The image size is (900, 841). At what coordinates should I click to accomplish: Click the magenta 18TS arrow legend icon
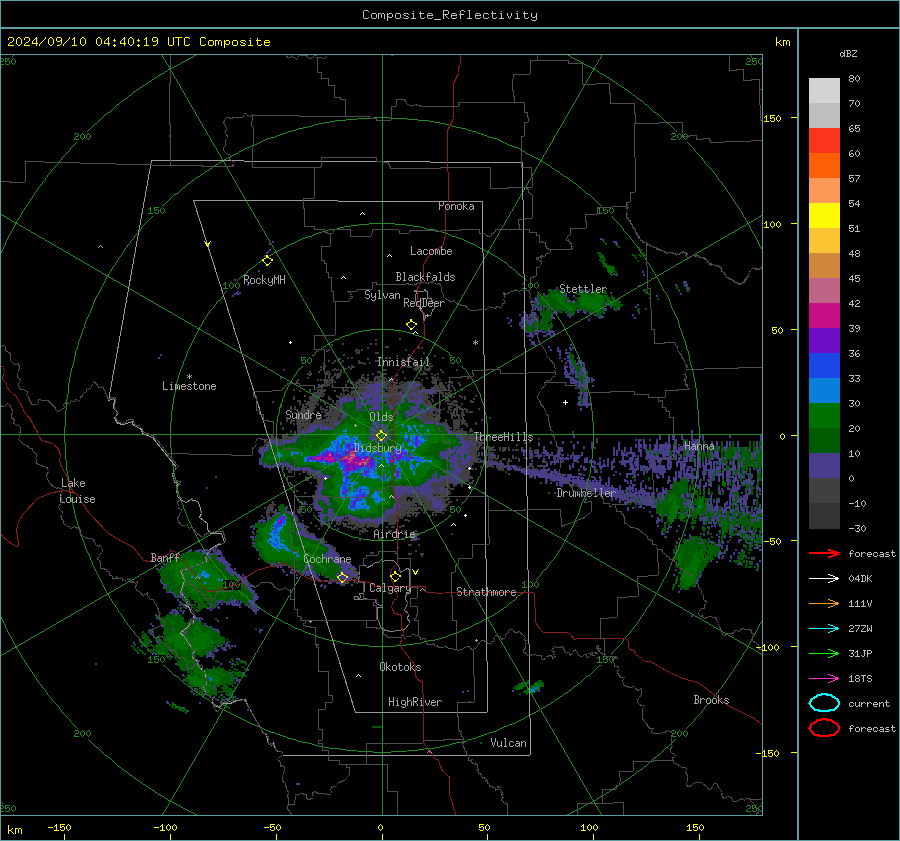coord(824,679)
